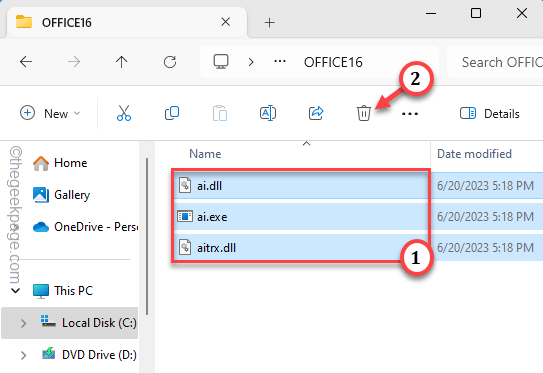Viewport: 543px width, 373px height.
Task: Maximize the File Explorer window
Action: click(x=476, y=13)
